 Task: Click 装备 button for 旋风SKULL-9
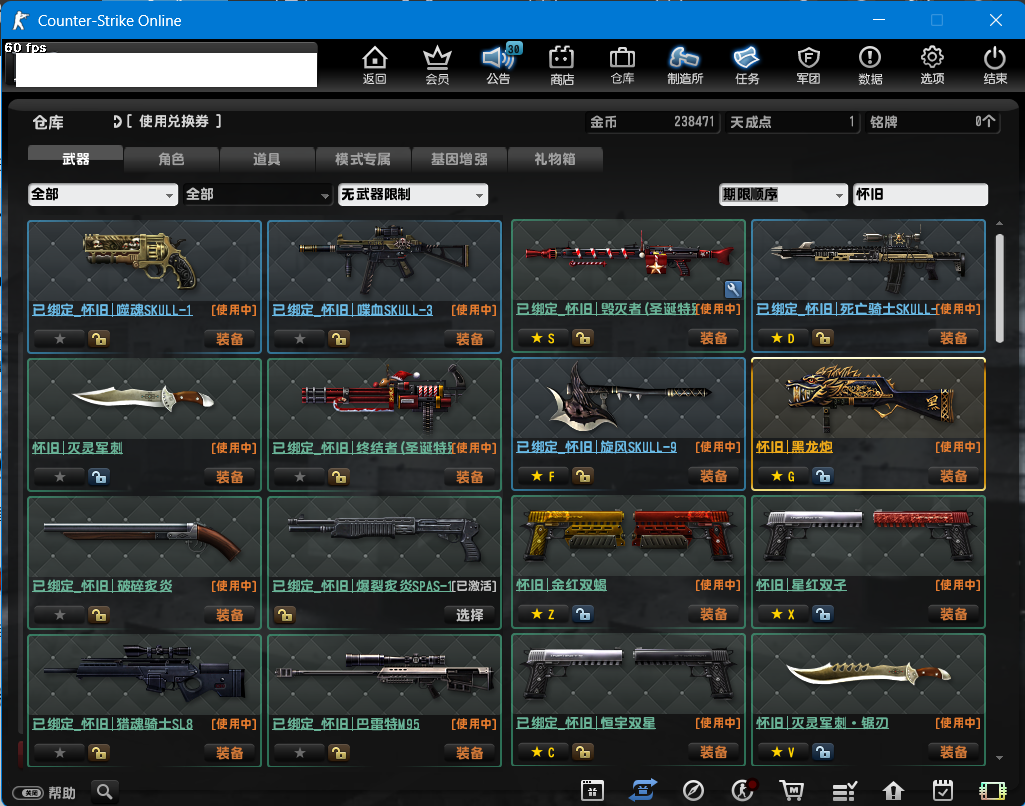pos(713,476)
